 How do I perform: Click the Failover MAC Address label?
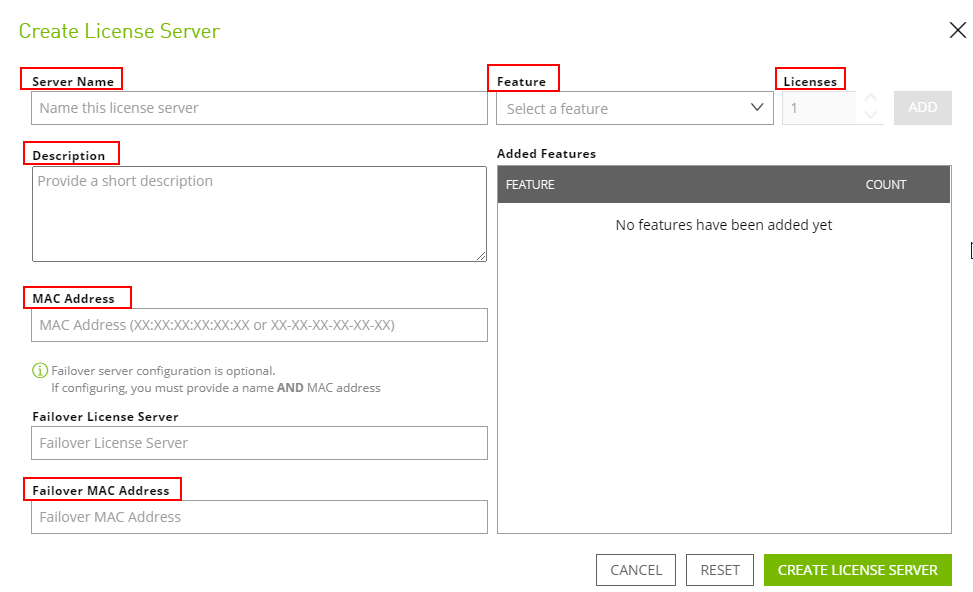click(x=101, y=490)
